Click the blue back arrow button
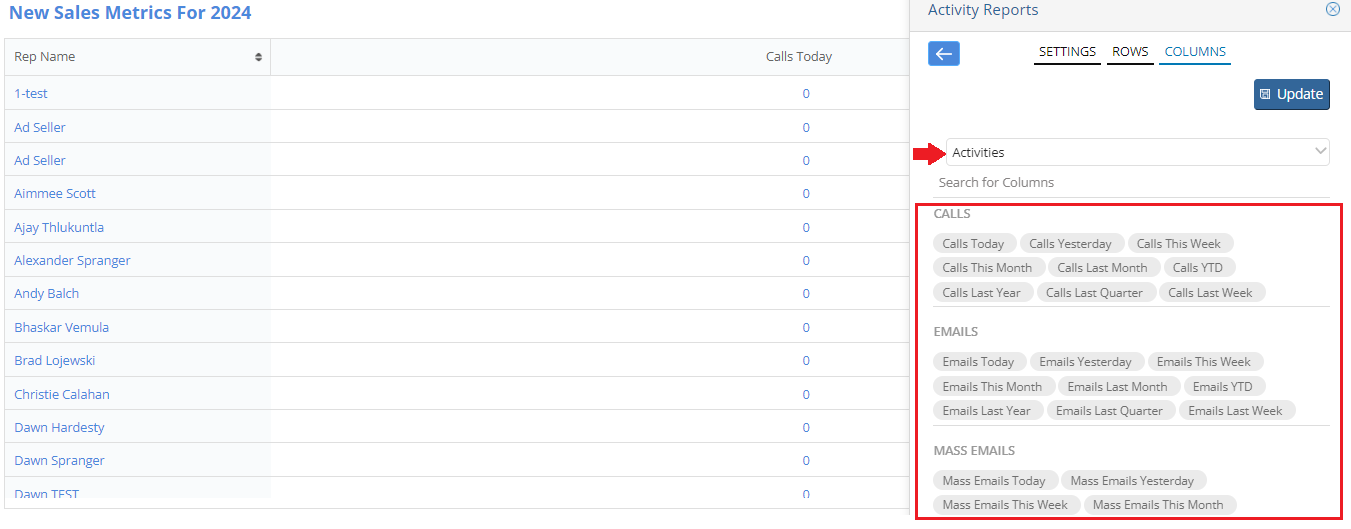 944,54
